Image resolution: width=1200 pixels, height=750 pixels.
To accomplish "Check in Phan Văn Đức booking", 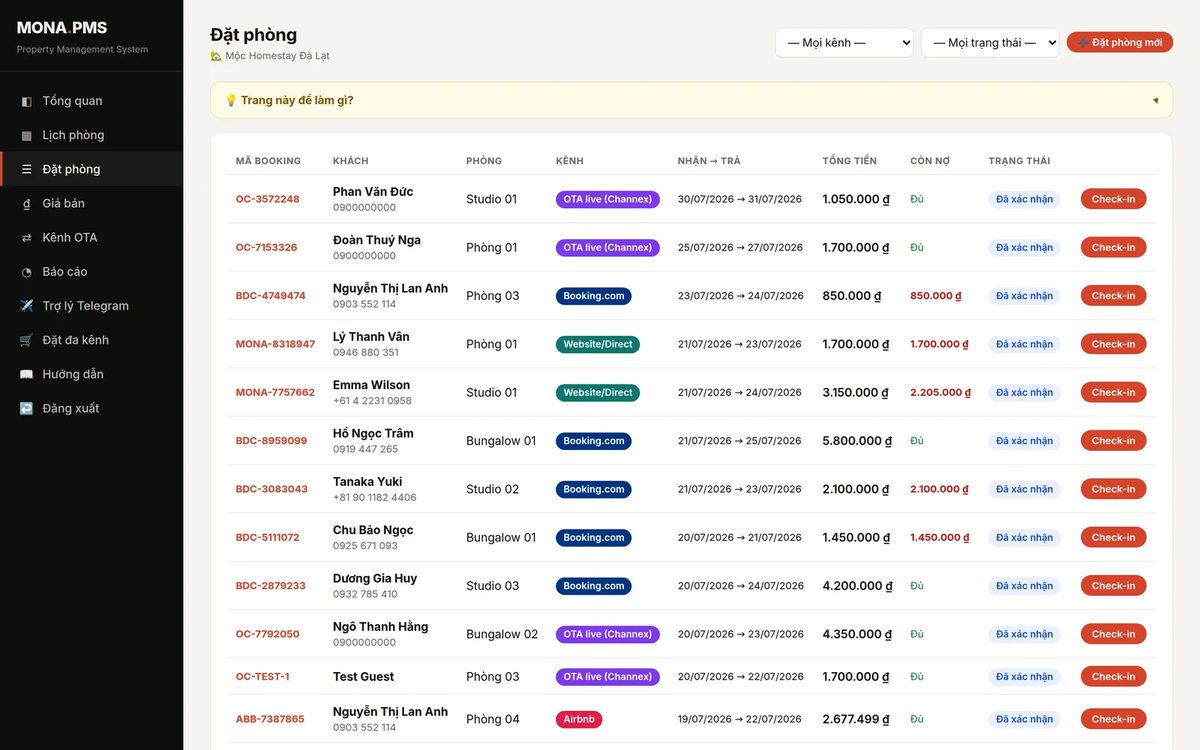I will (x=1113, y=199).
